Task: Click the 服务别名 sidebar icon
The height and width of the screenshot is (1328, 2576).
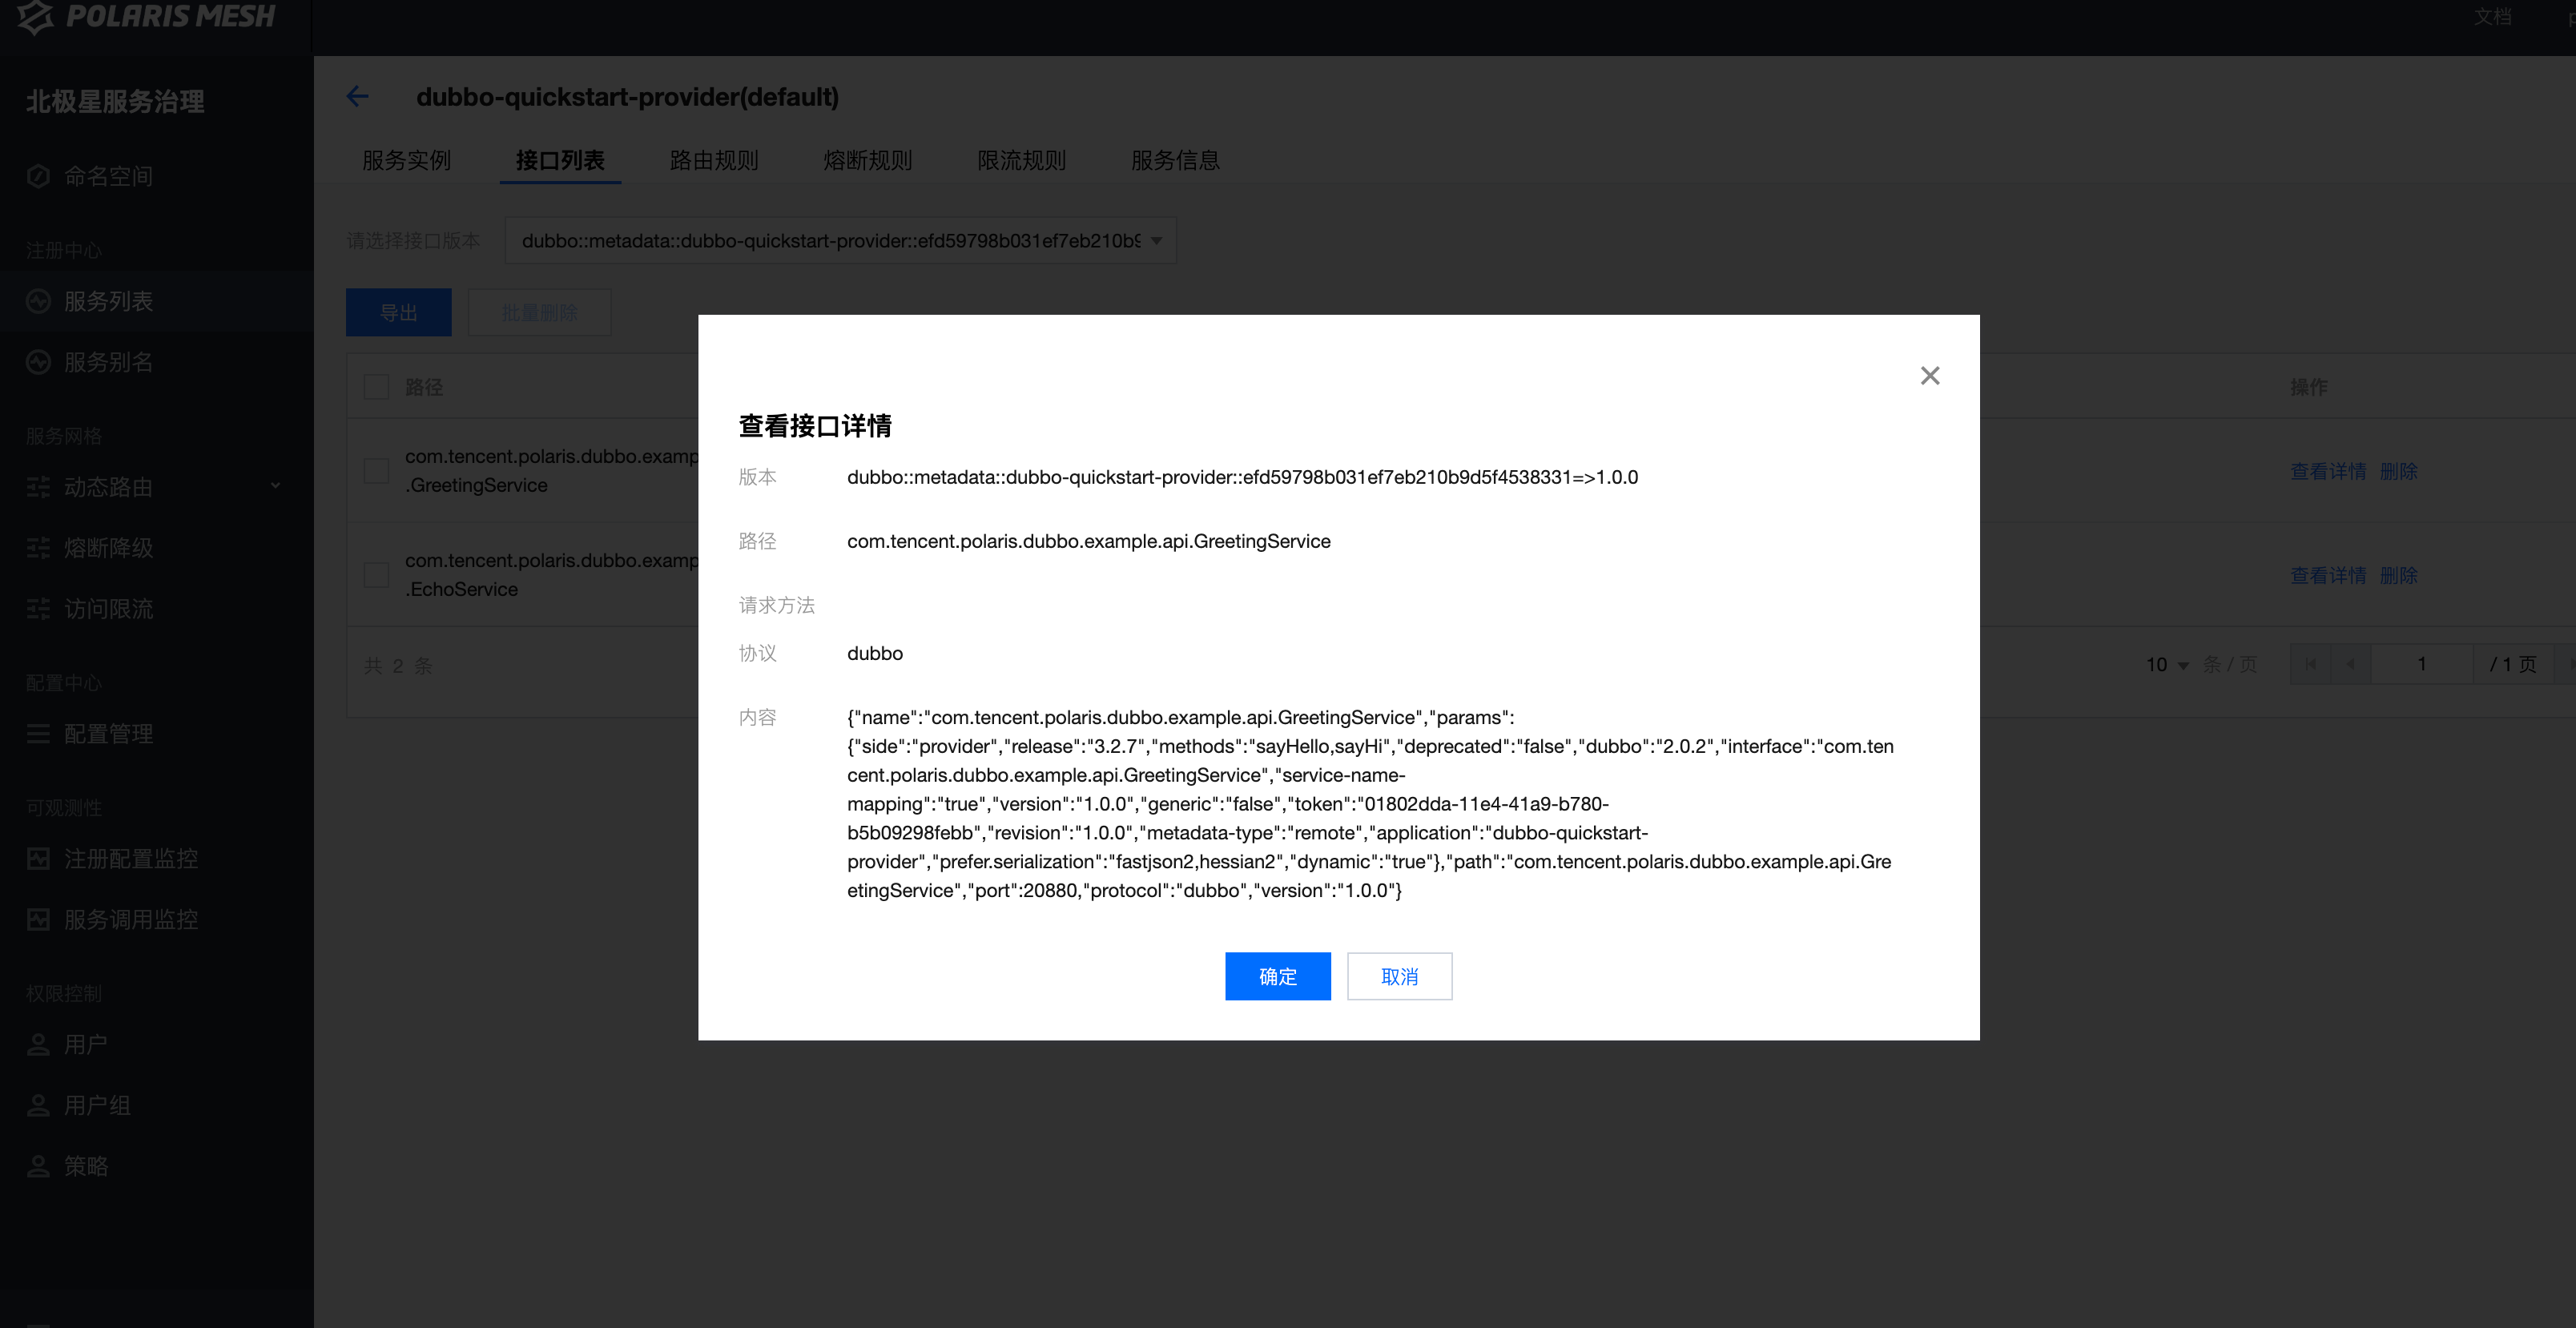Action: click(38, 362)
